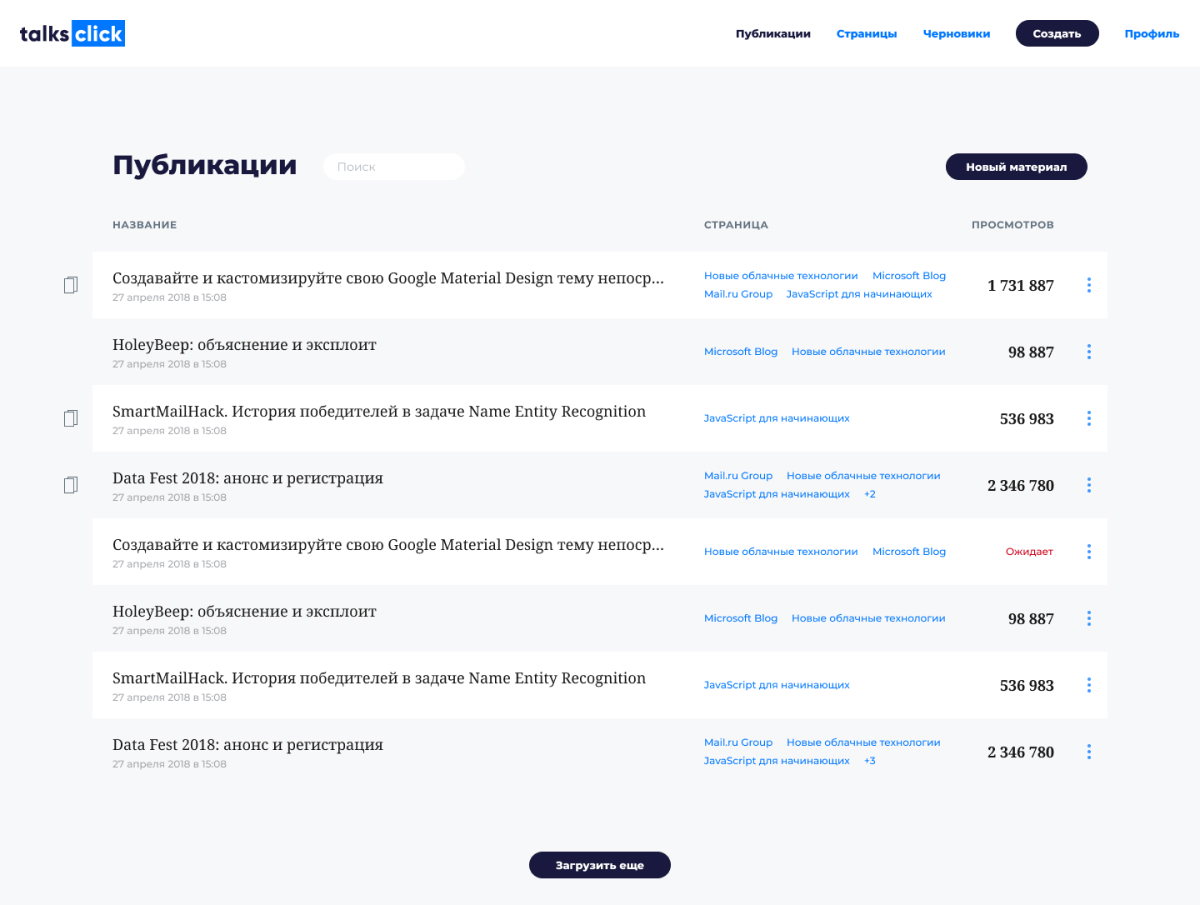Click 2 346 780 views in the +3 row
The height and width of the screenshot is (905, 1200).
pos(1020,753)
